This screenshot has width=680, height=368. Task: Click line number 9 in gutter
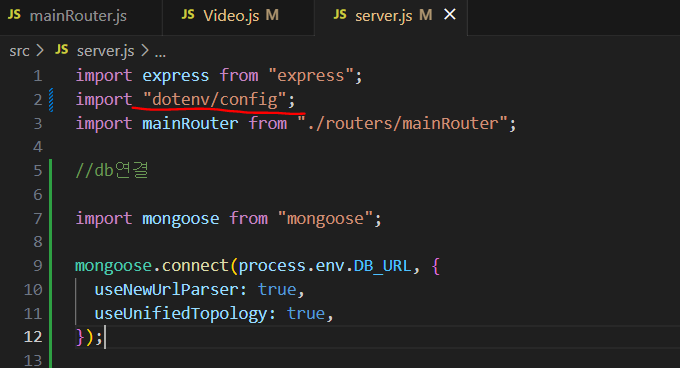point(38,266)
